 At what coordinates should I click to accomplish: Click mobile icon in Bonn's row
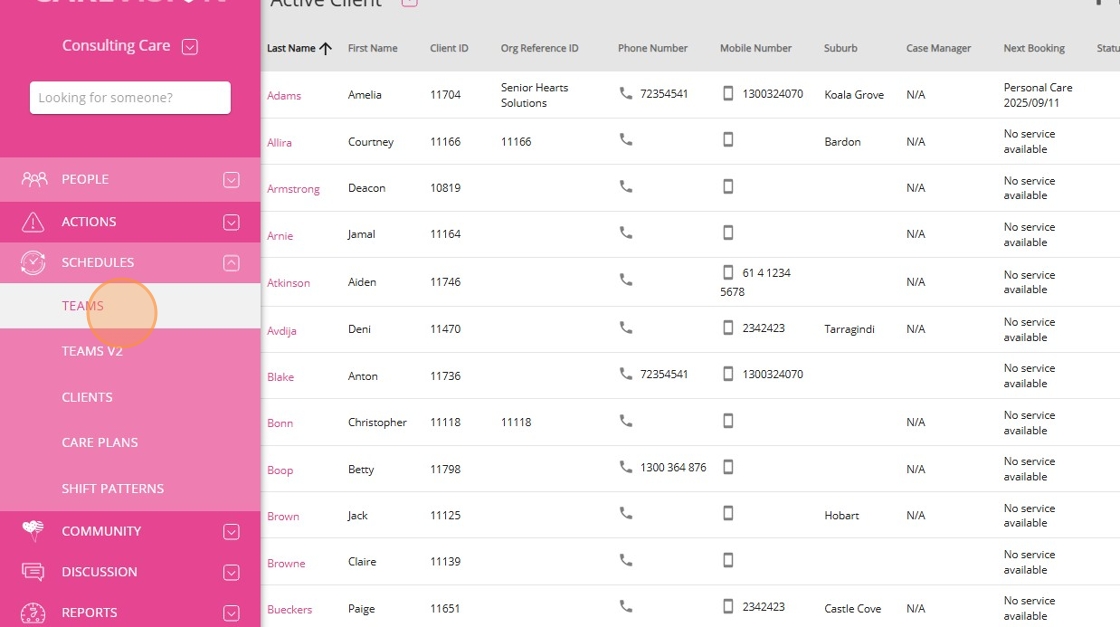pos(728,421)
